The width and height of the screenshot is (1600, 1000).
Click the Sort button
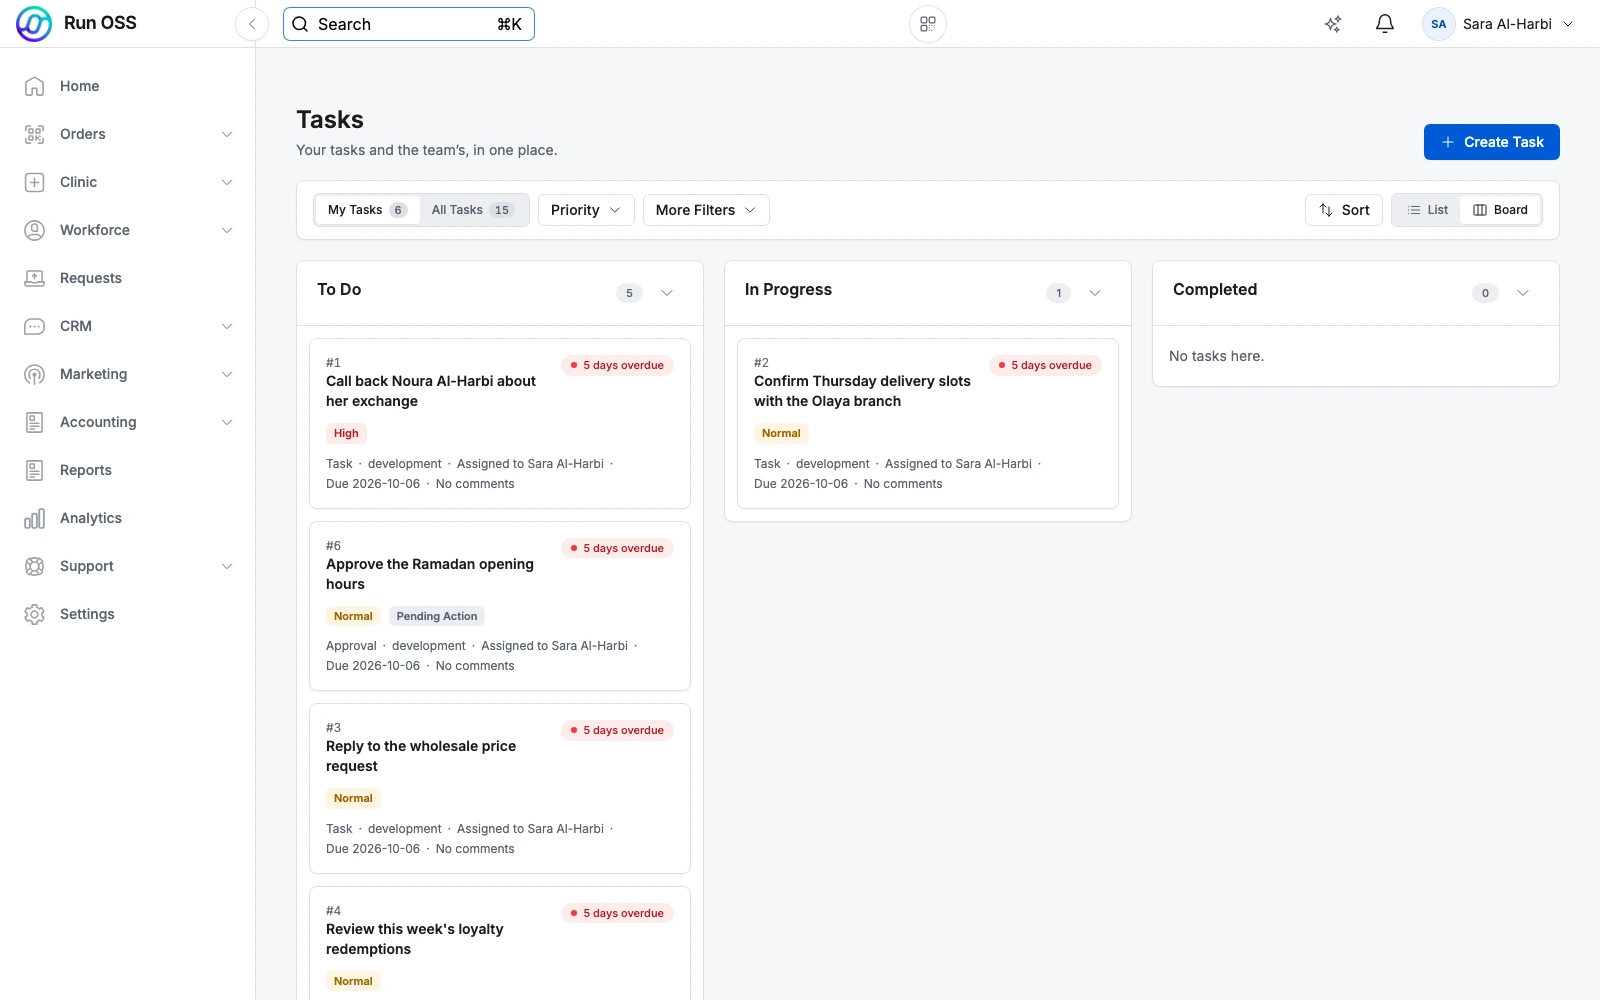pyautogui.click(x=1344, y=210)
